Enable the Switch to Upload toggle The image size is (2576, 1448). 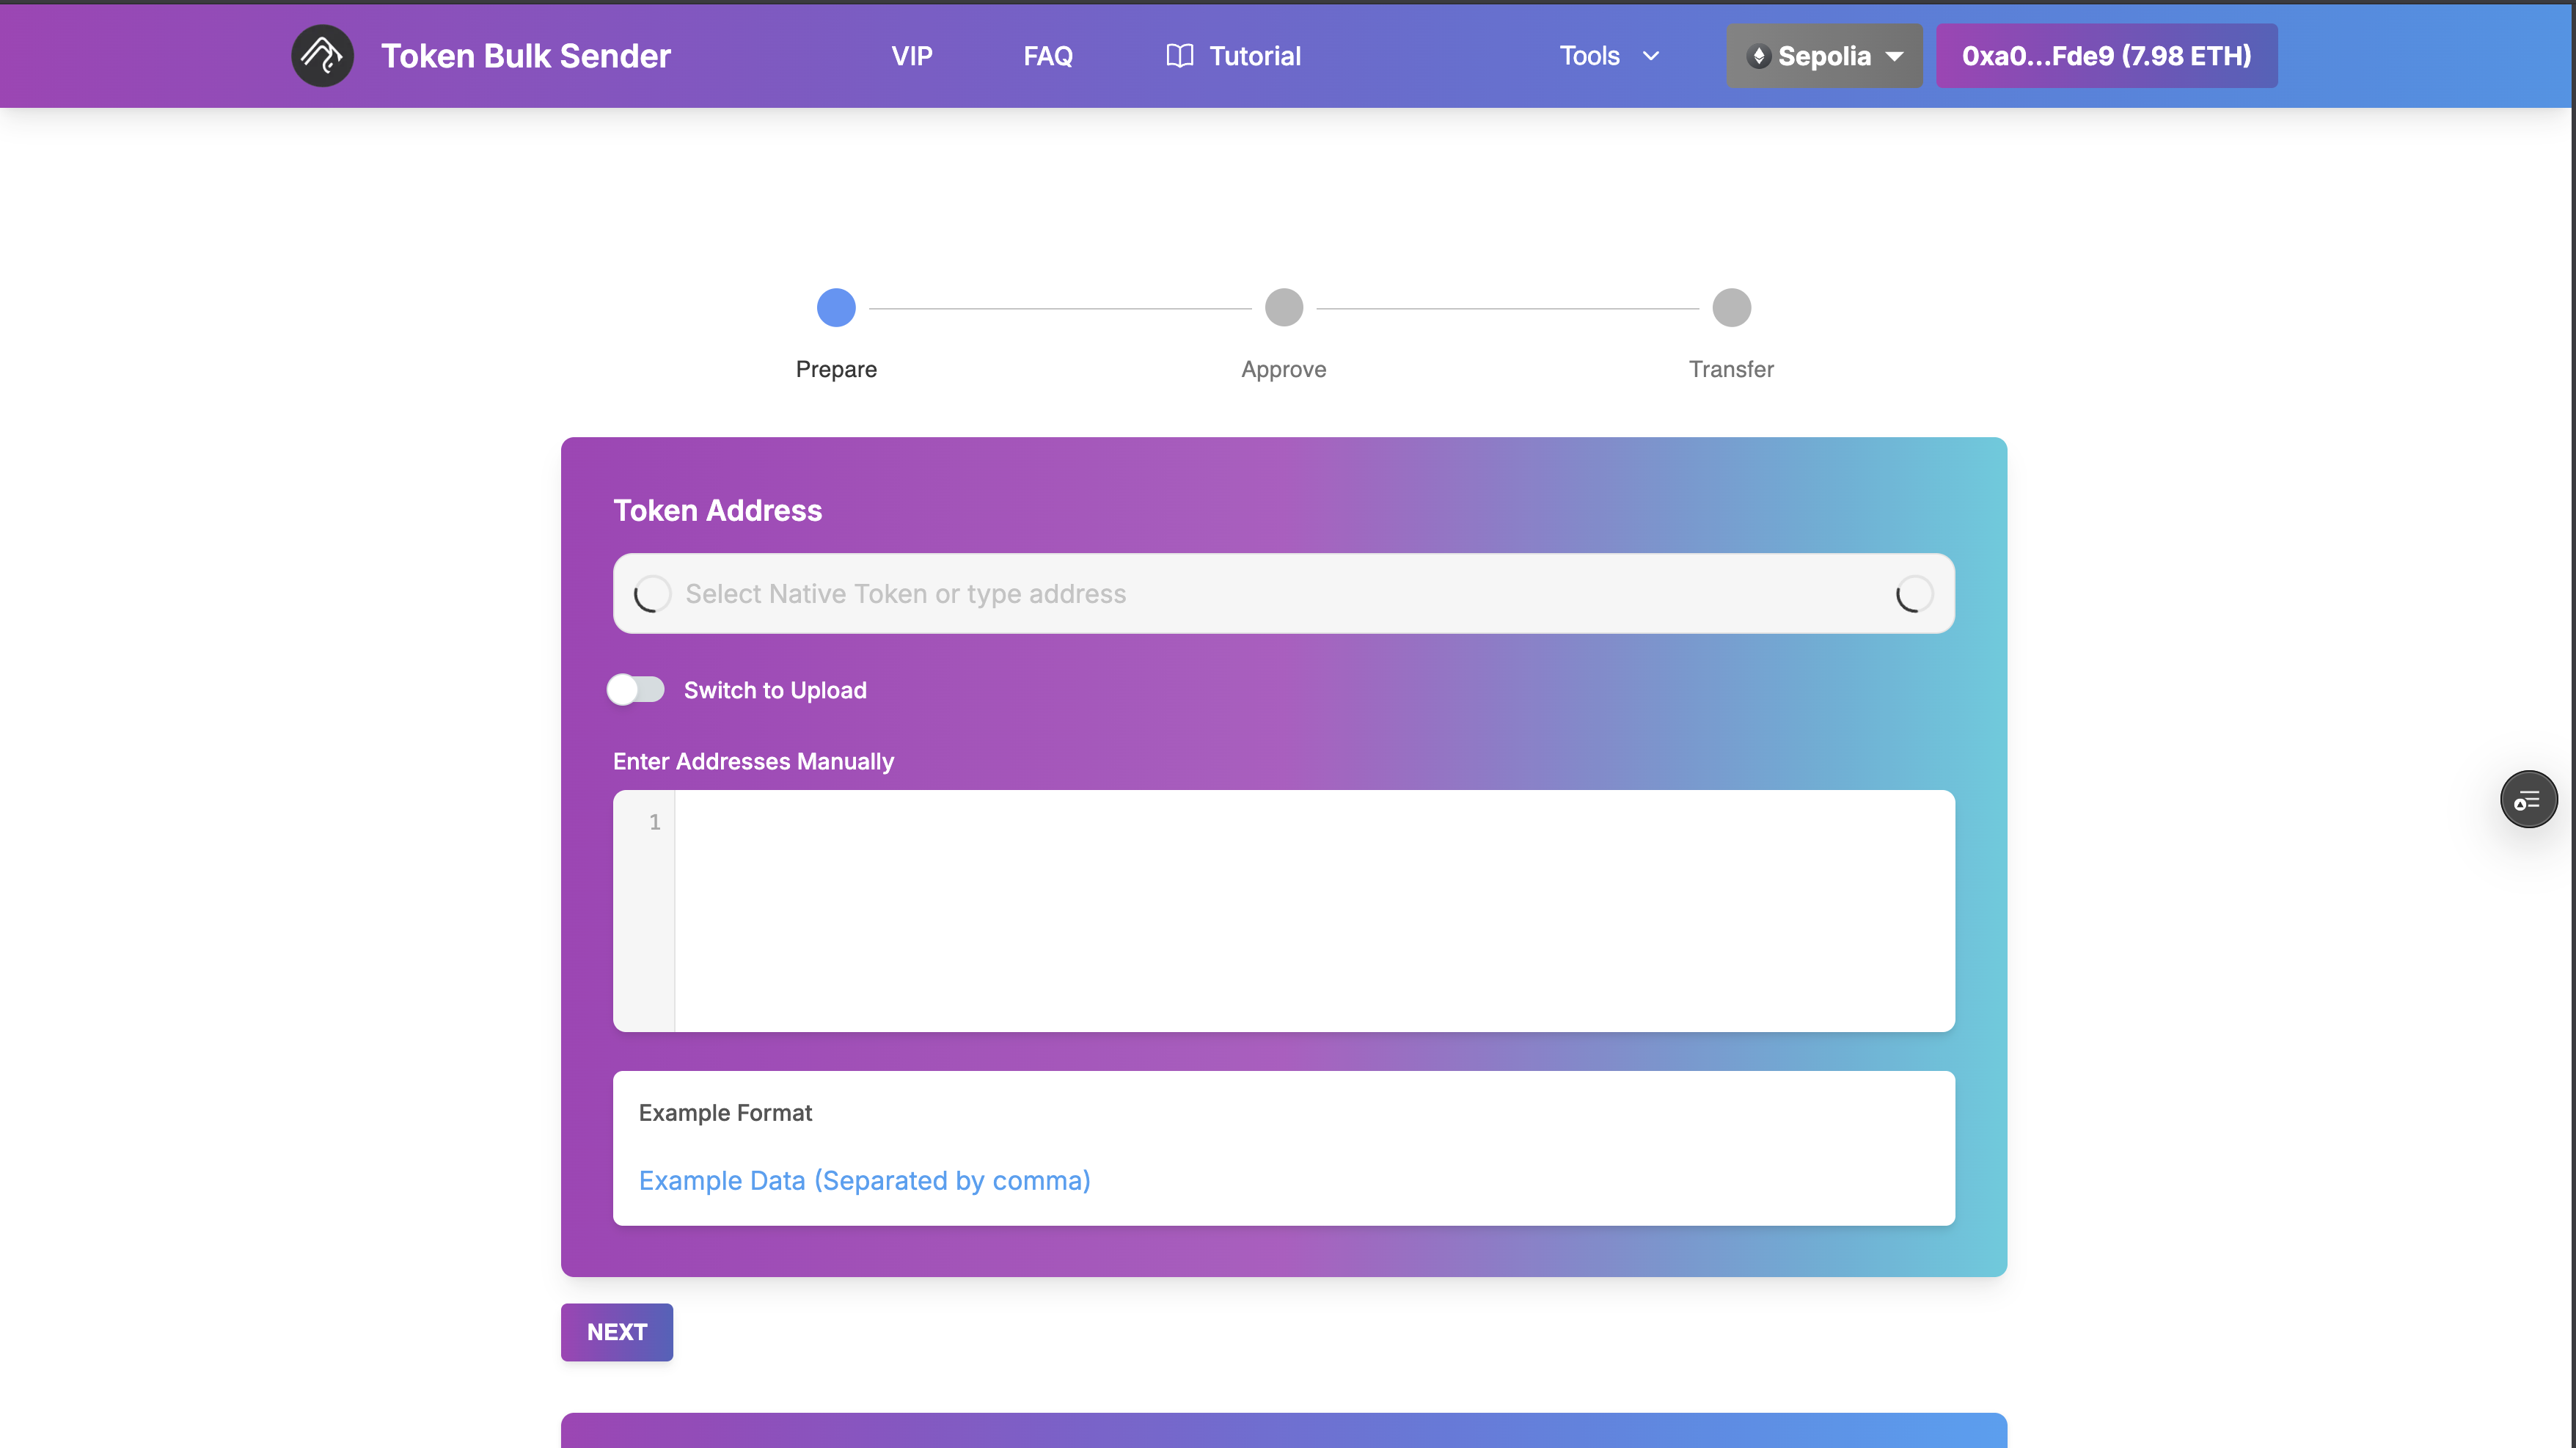pos(635,689)
